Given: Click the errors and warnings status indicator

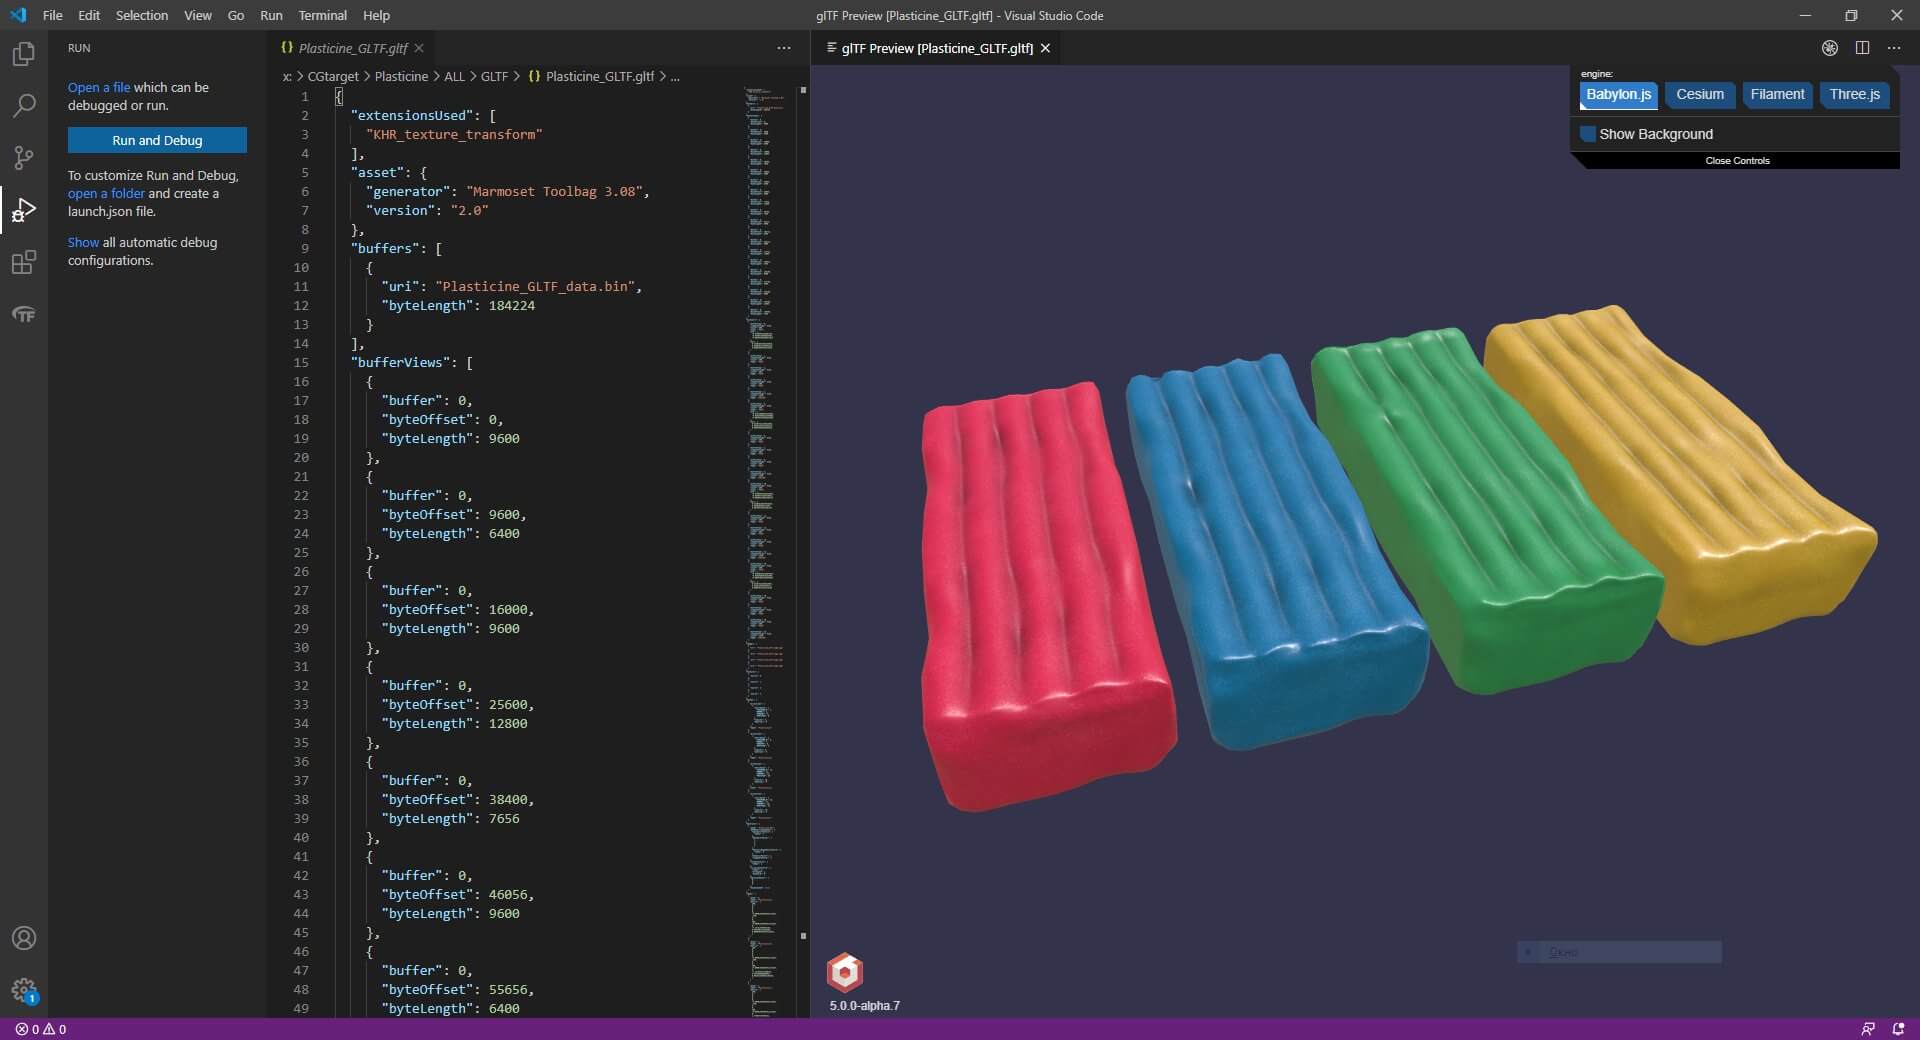Looking at the screenshot, I should (41, 1029).
